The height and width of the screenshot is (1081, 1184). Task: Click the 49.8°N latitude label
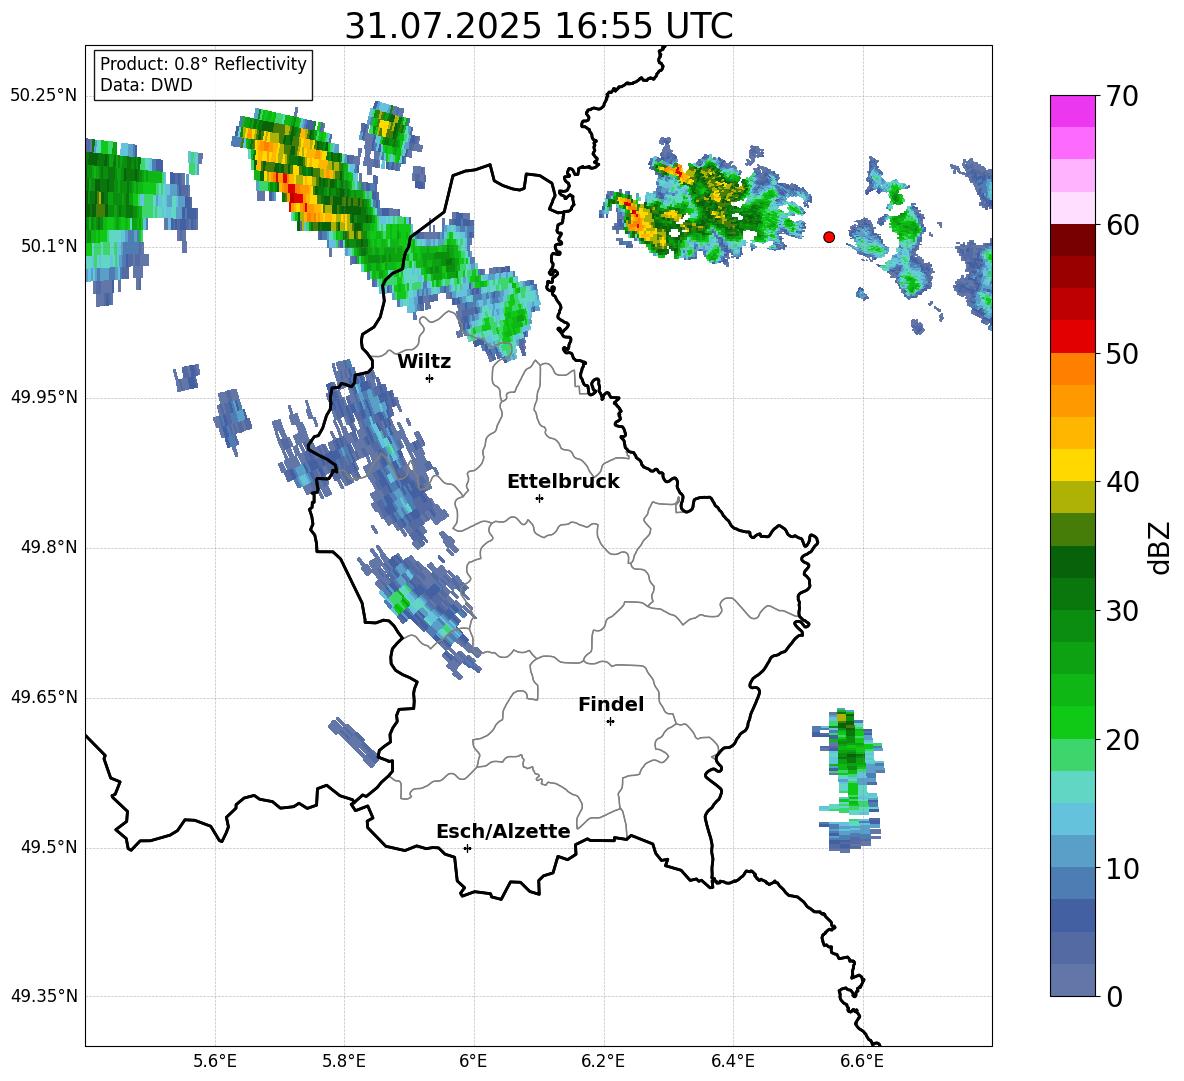pos(49,547)
